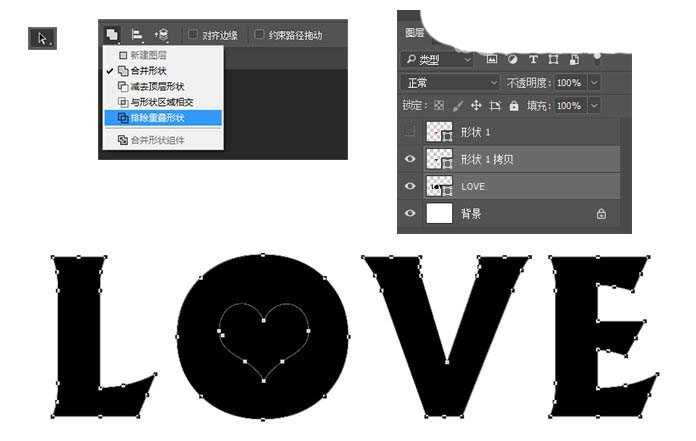Image resolution: width=696 pixels, height=441 pixels.
Task: Click the path arrangement stack icon
Action: click(x=161, y=35)
